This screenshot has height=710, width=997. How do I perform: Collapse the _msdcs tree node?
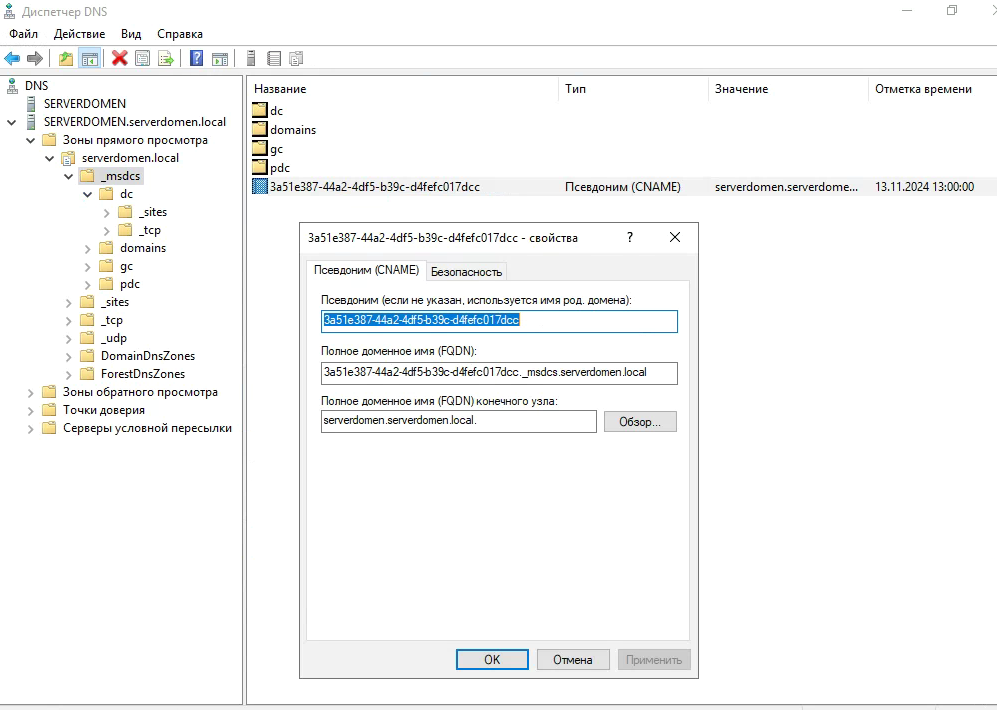pos(69,176)
